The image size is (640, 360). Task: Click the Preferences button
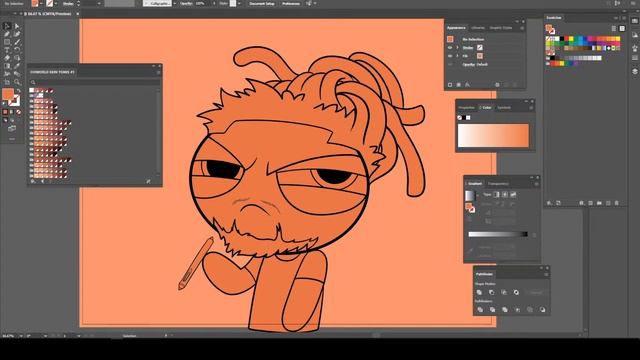click(291, 3)
